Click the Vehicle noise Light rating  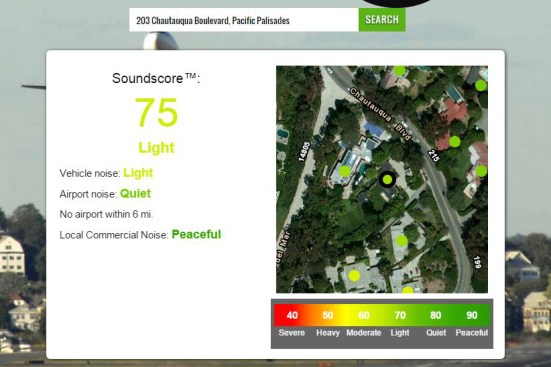click(138, 173)
